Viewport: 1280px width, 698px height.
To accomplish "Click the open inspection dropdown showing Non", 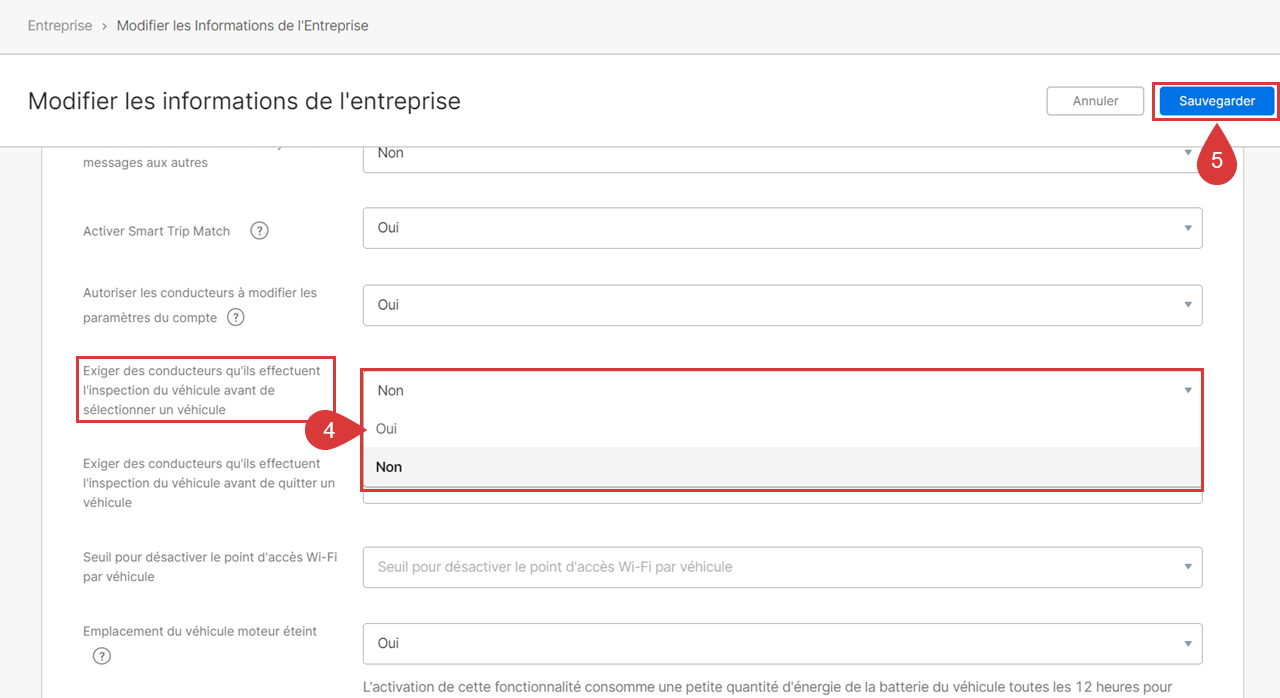I will 782,390.
